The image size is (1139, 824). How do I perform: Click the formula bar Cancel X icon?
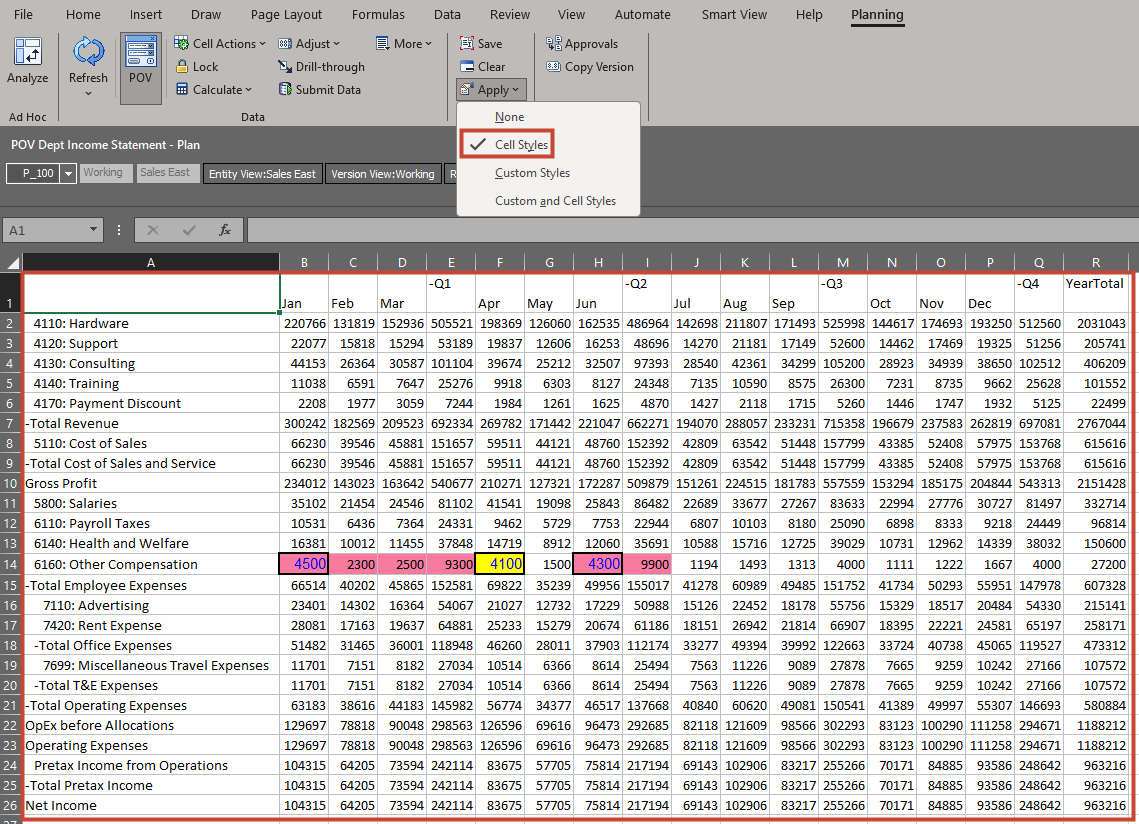click(153, 230)
